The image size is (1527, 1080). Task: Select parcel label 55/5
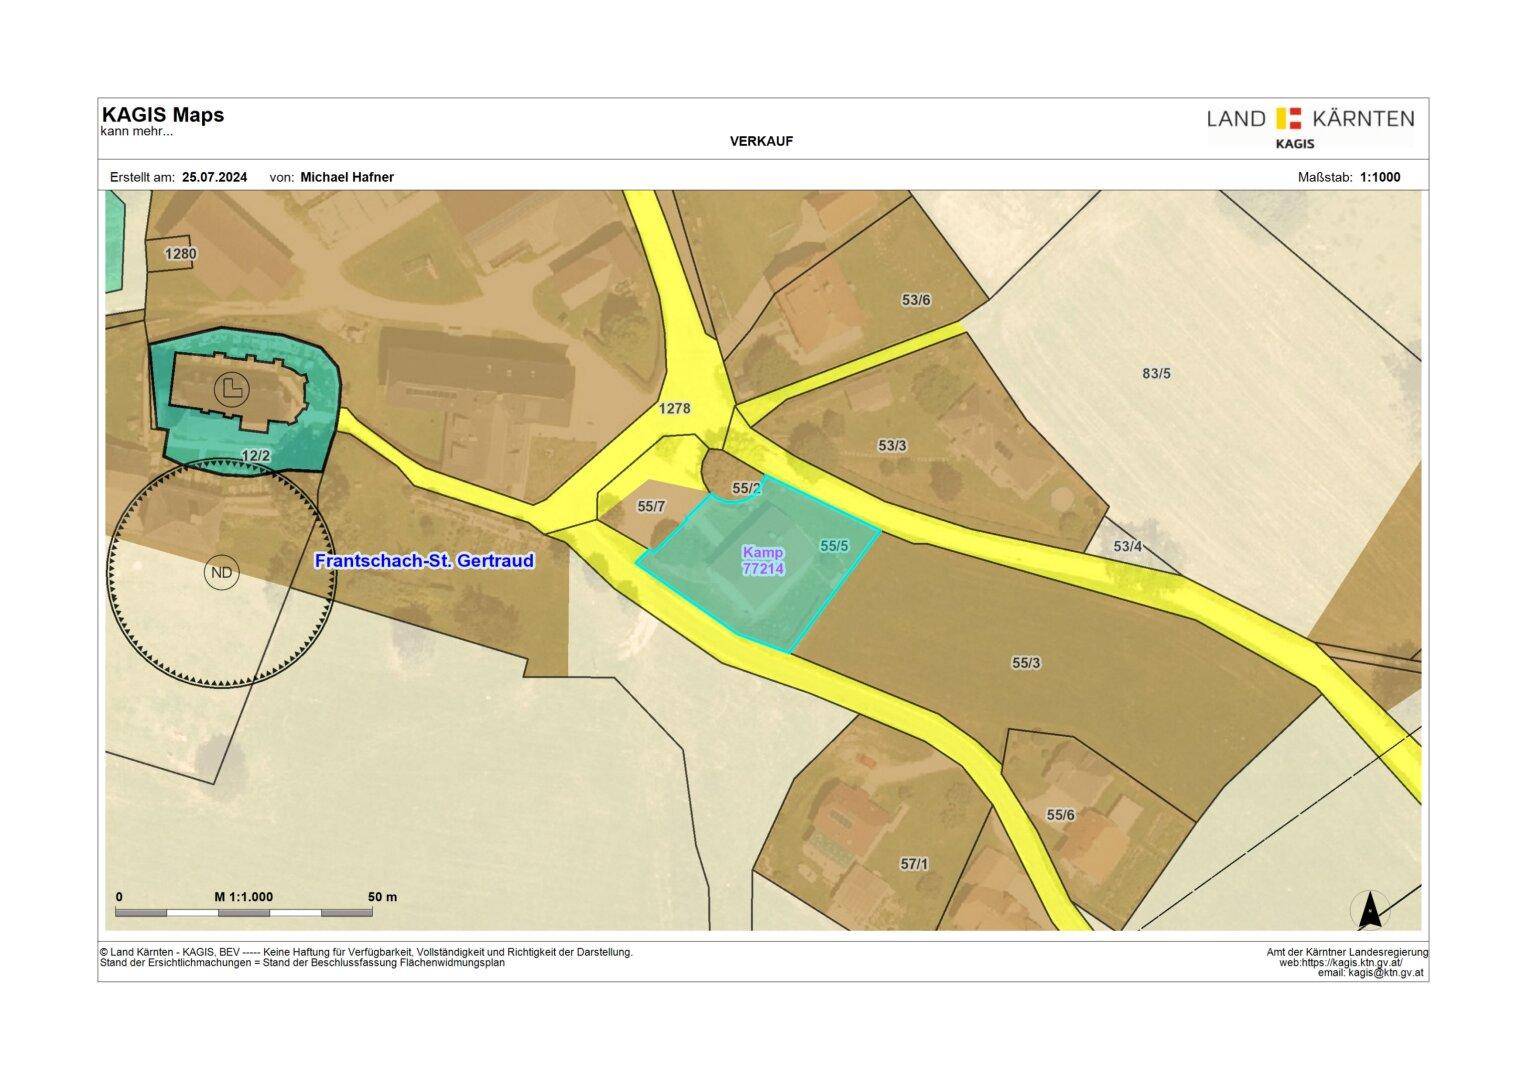(x=834, y=546)
